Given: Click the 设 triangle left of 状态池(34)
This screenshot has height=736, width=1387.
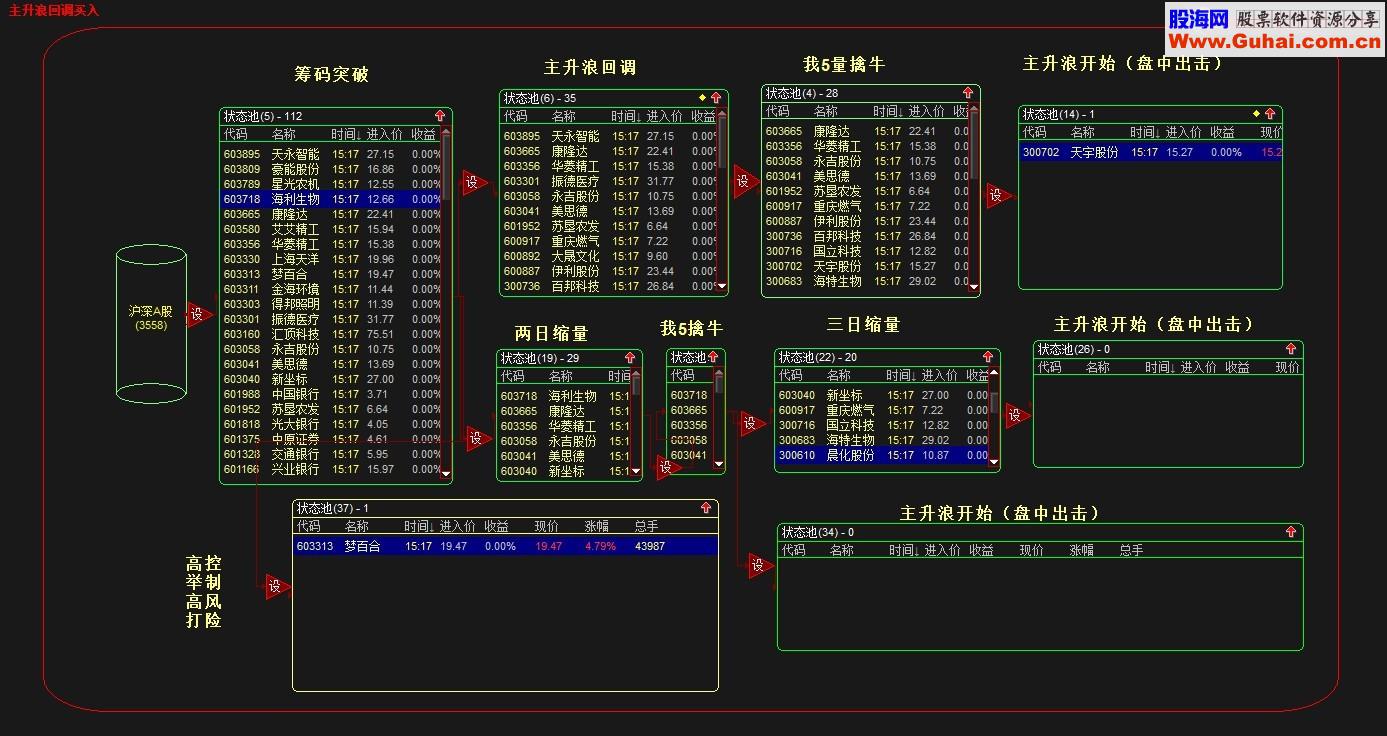Looking at the screenshot, I should coord(760,566).
